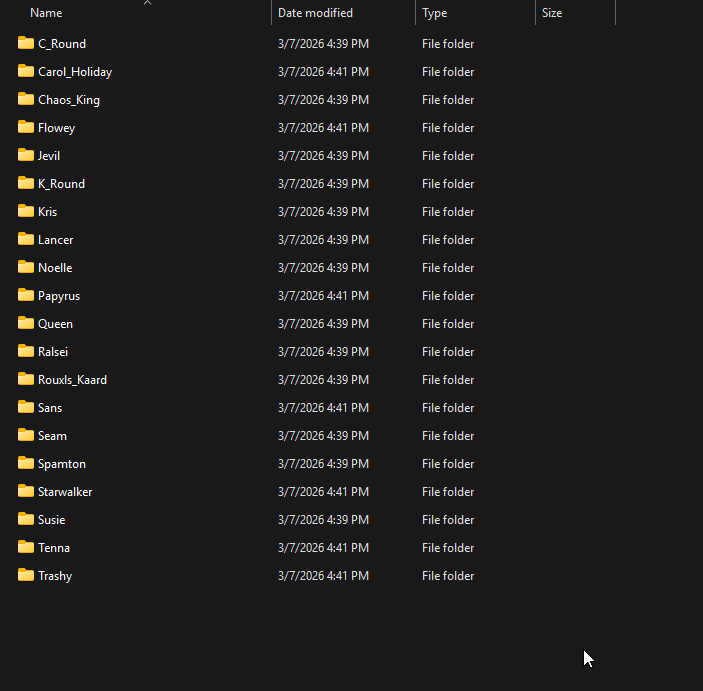Image resolution: width=703 pixels, height=691 pixels.
Task: Select the Starwalker folder name
Action: pyautogui.click(x=65, y=492)
